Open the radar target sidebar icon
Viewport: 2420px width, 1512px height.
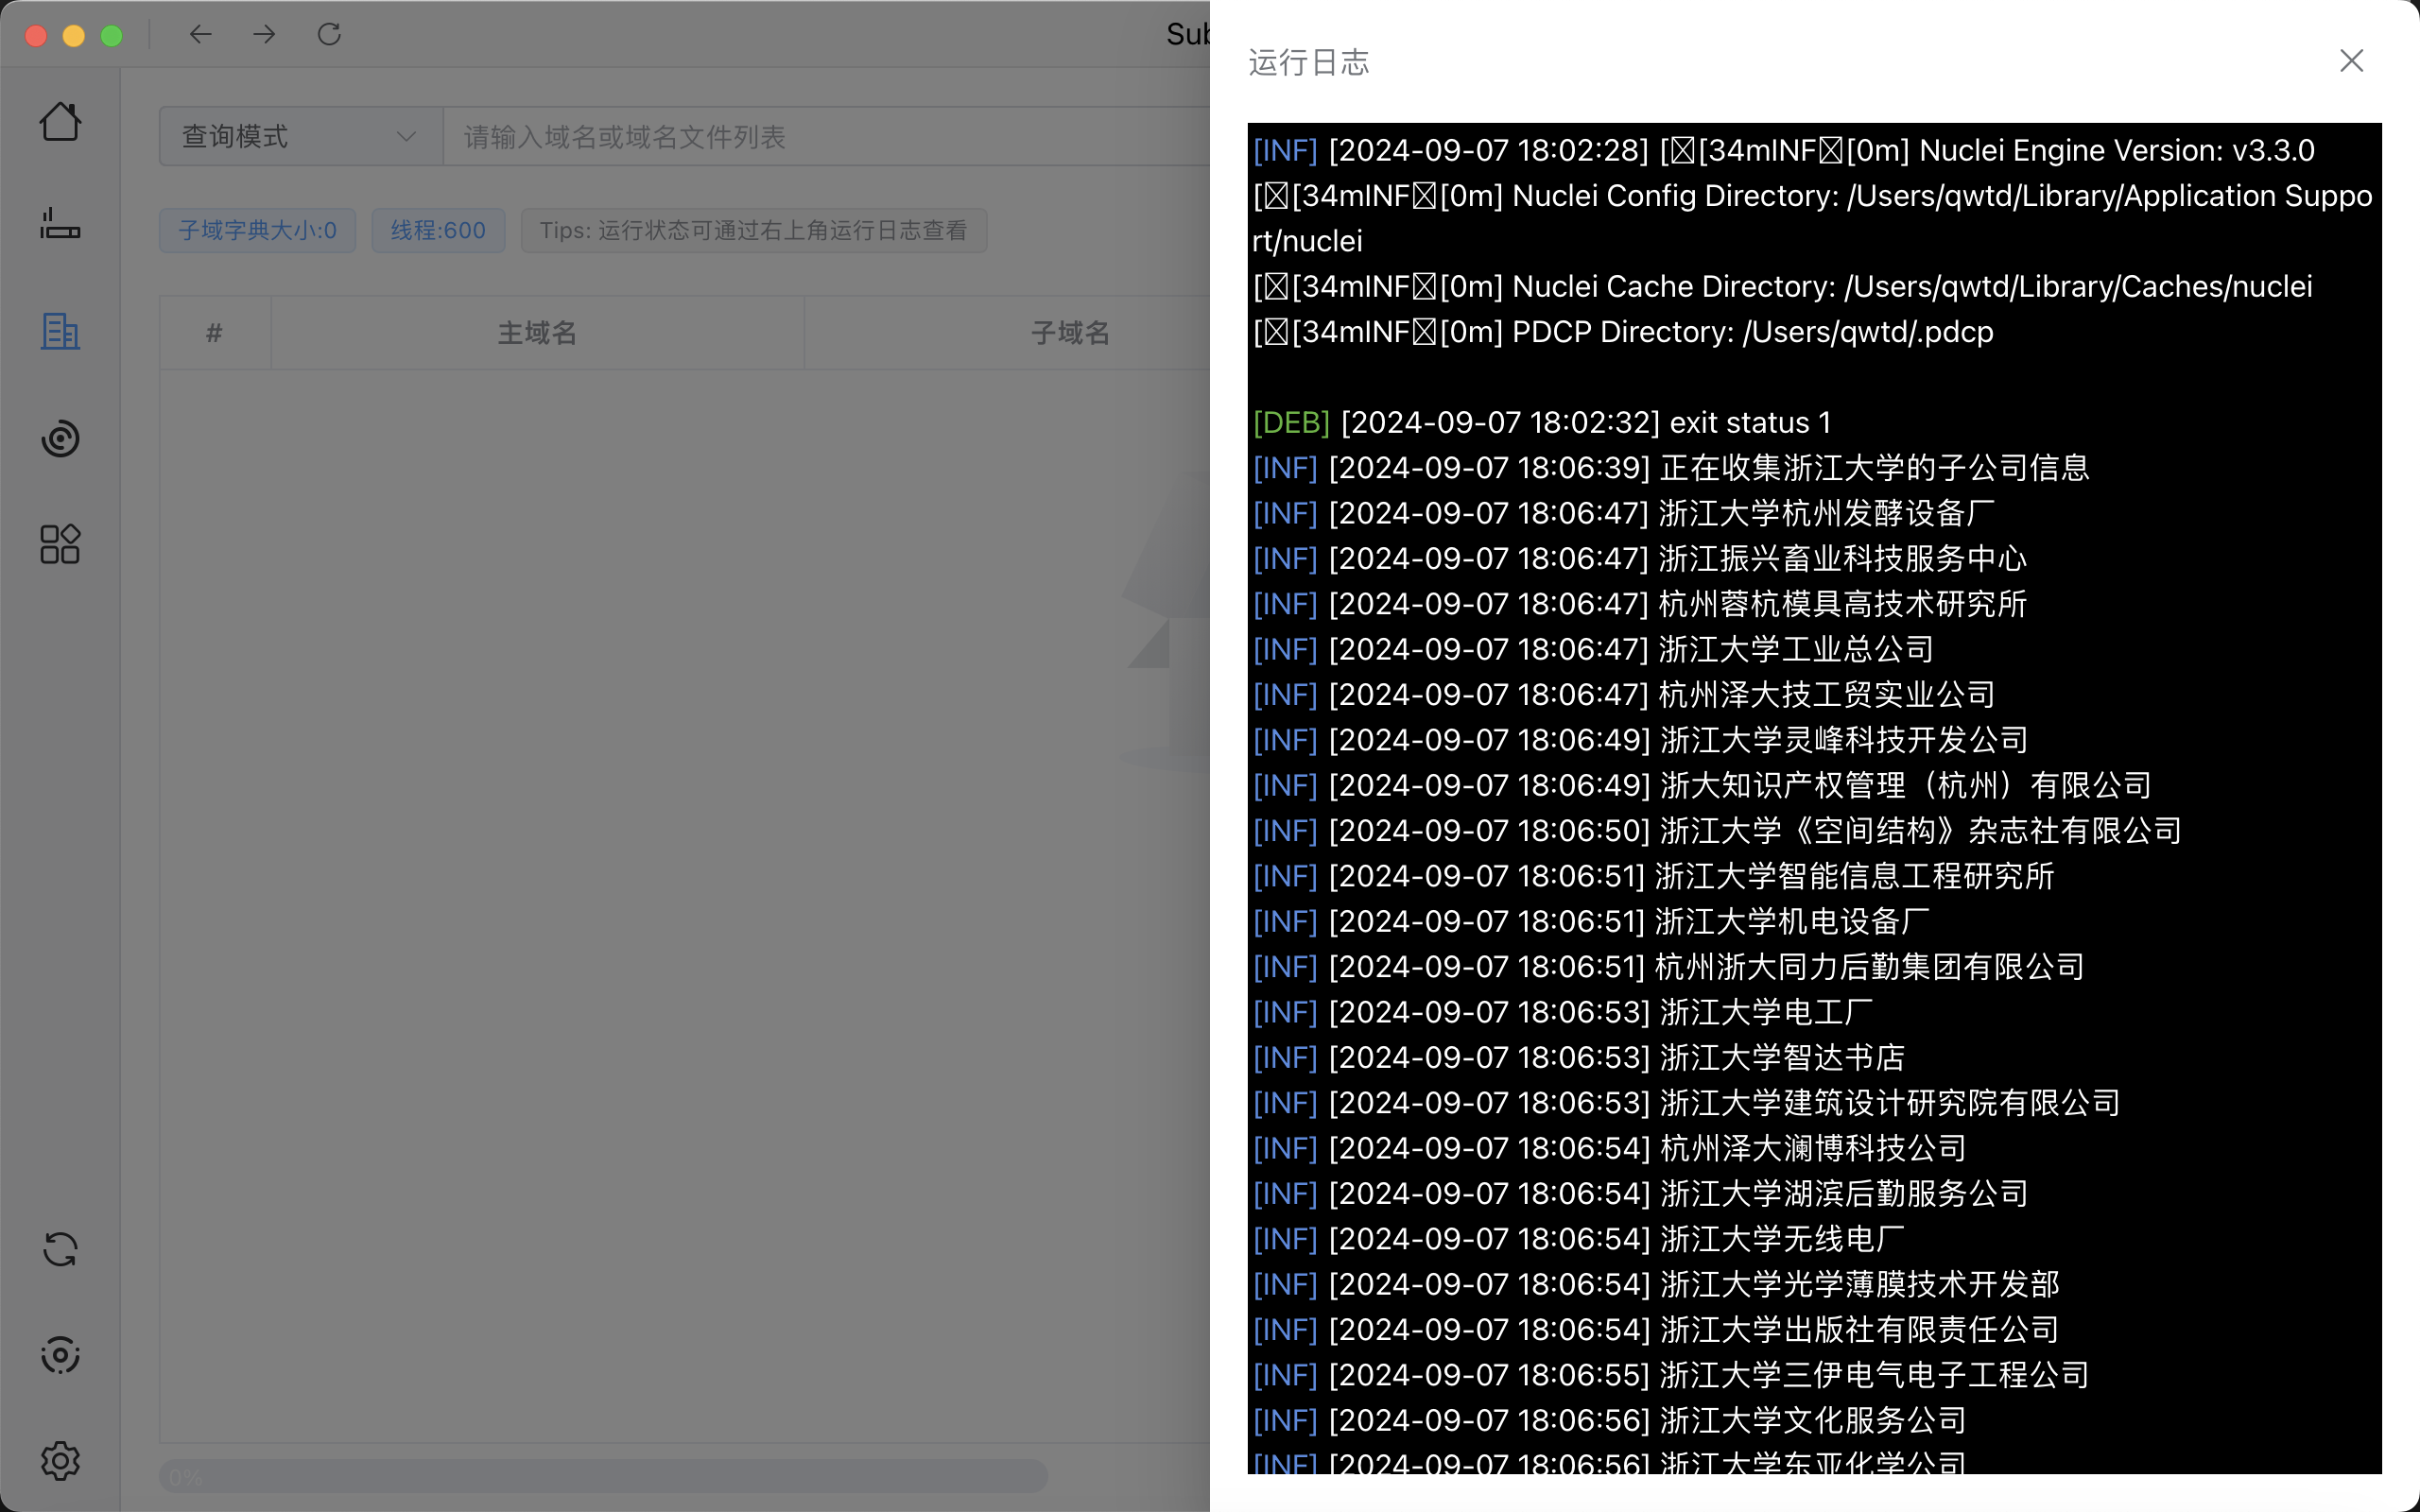pyautogui.click(x=60, y=438)
